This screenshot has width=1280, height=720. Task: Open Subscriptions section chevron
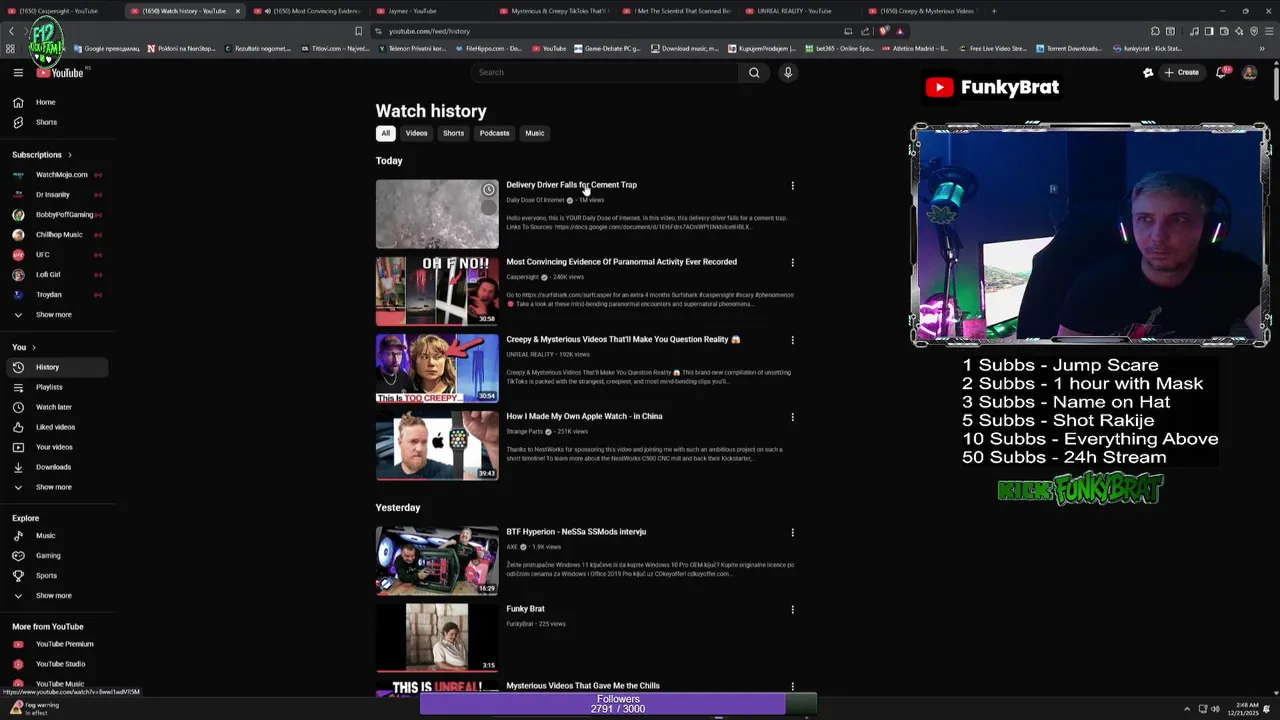[x=70, y=155]
